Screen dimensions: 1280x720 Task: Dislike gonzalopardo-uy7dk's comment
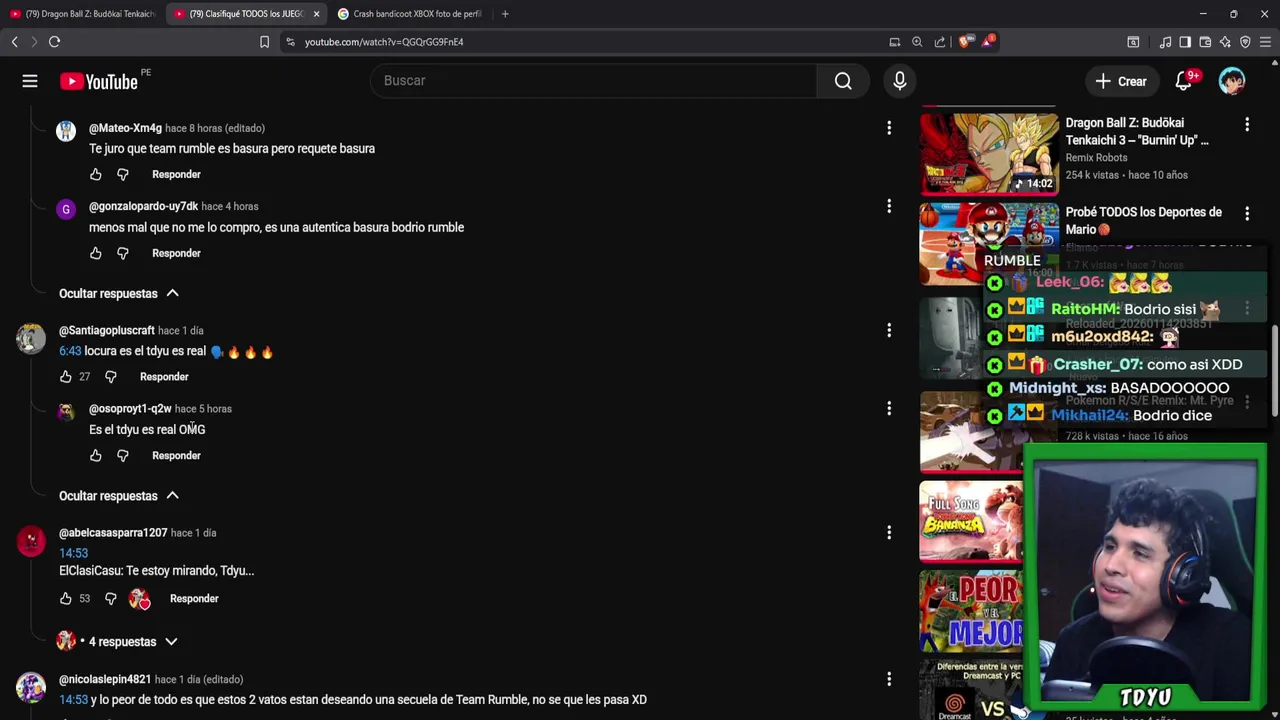click(123, 254)
